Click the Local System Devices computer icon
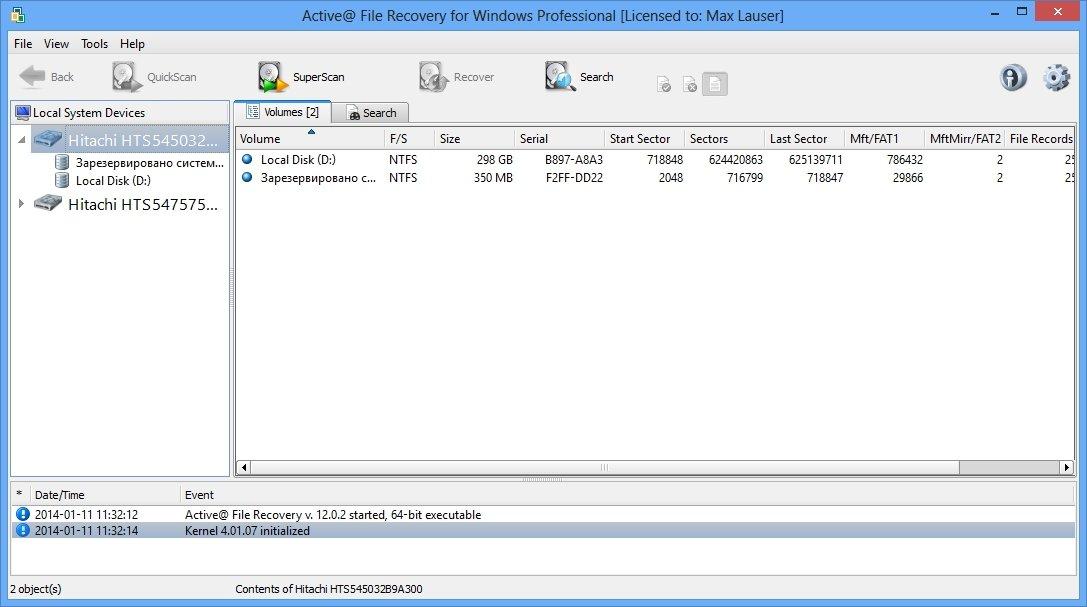The height and width of the screenshot is (607, 1087). coord(22,112)
